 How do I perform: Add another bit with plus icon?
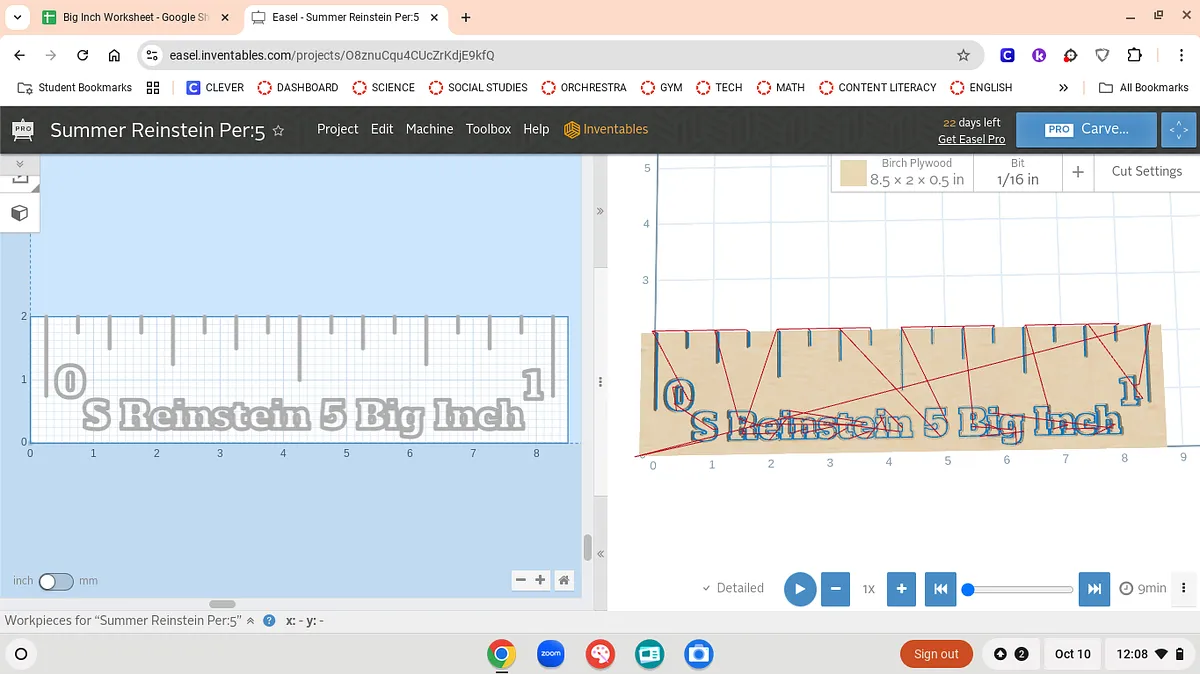click(1078, 172)
